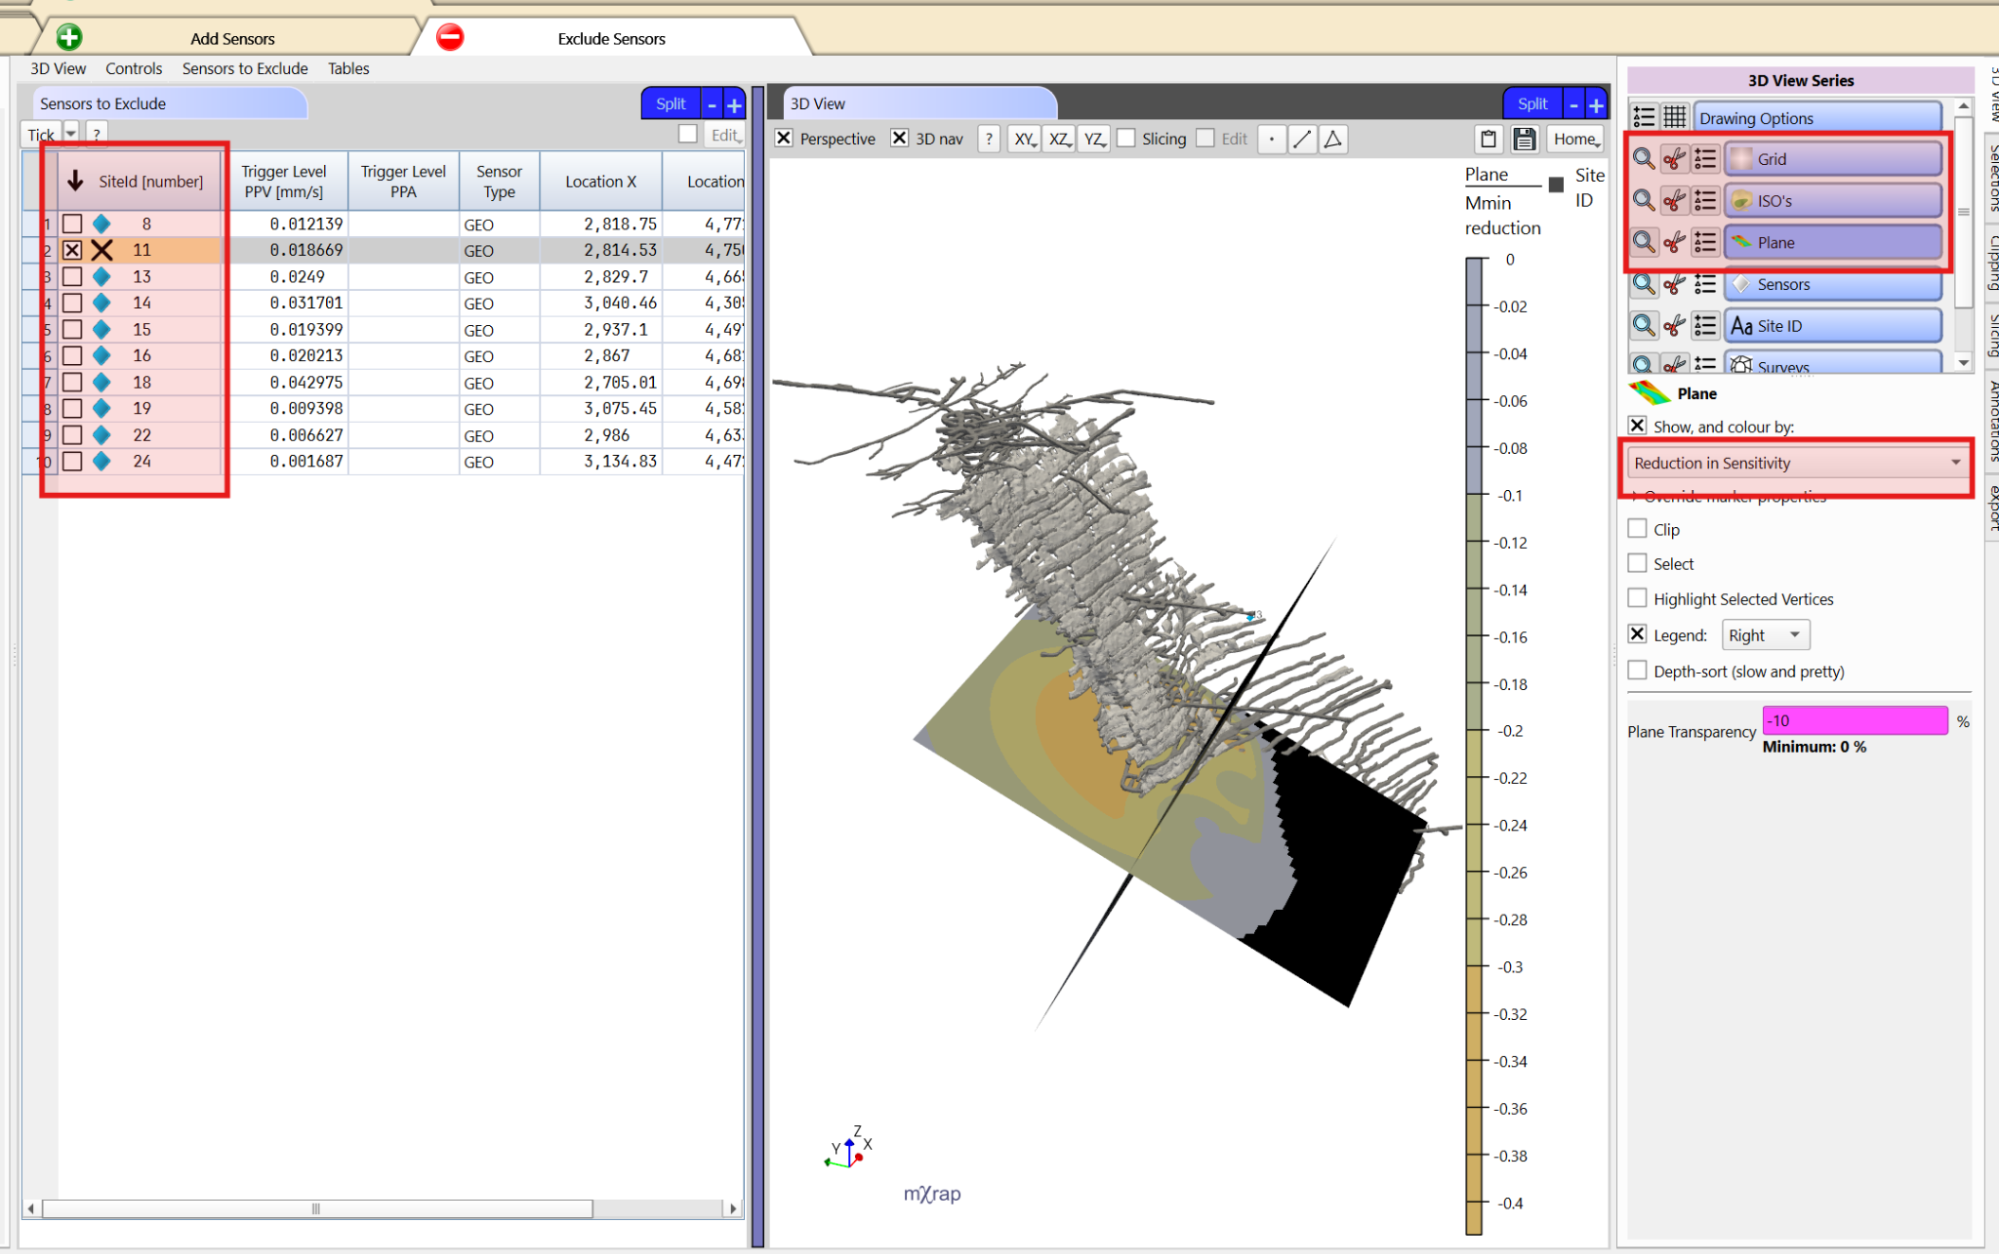Zoom to ISO's series magnifier icon
Screen dimensions: 1999x1255
(1643, 201)
